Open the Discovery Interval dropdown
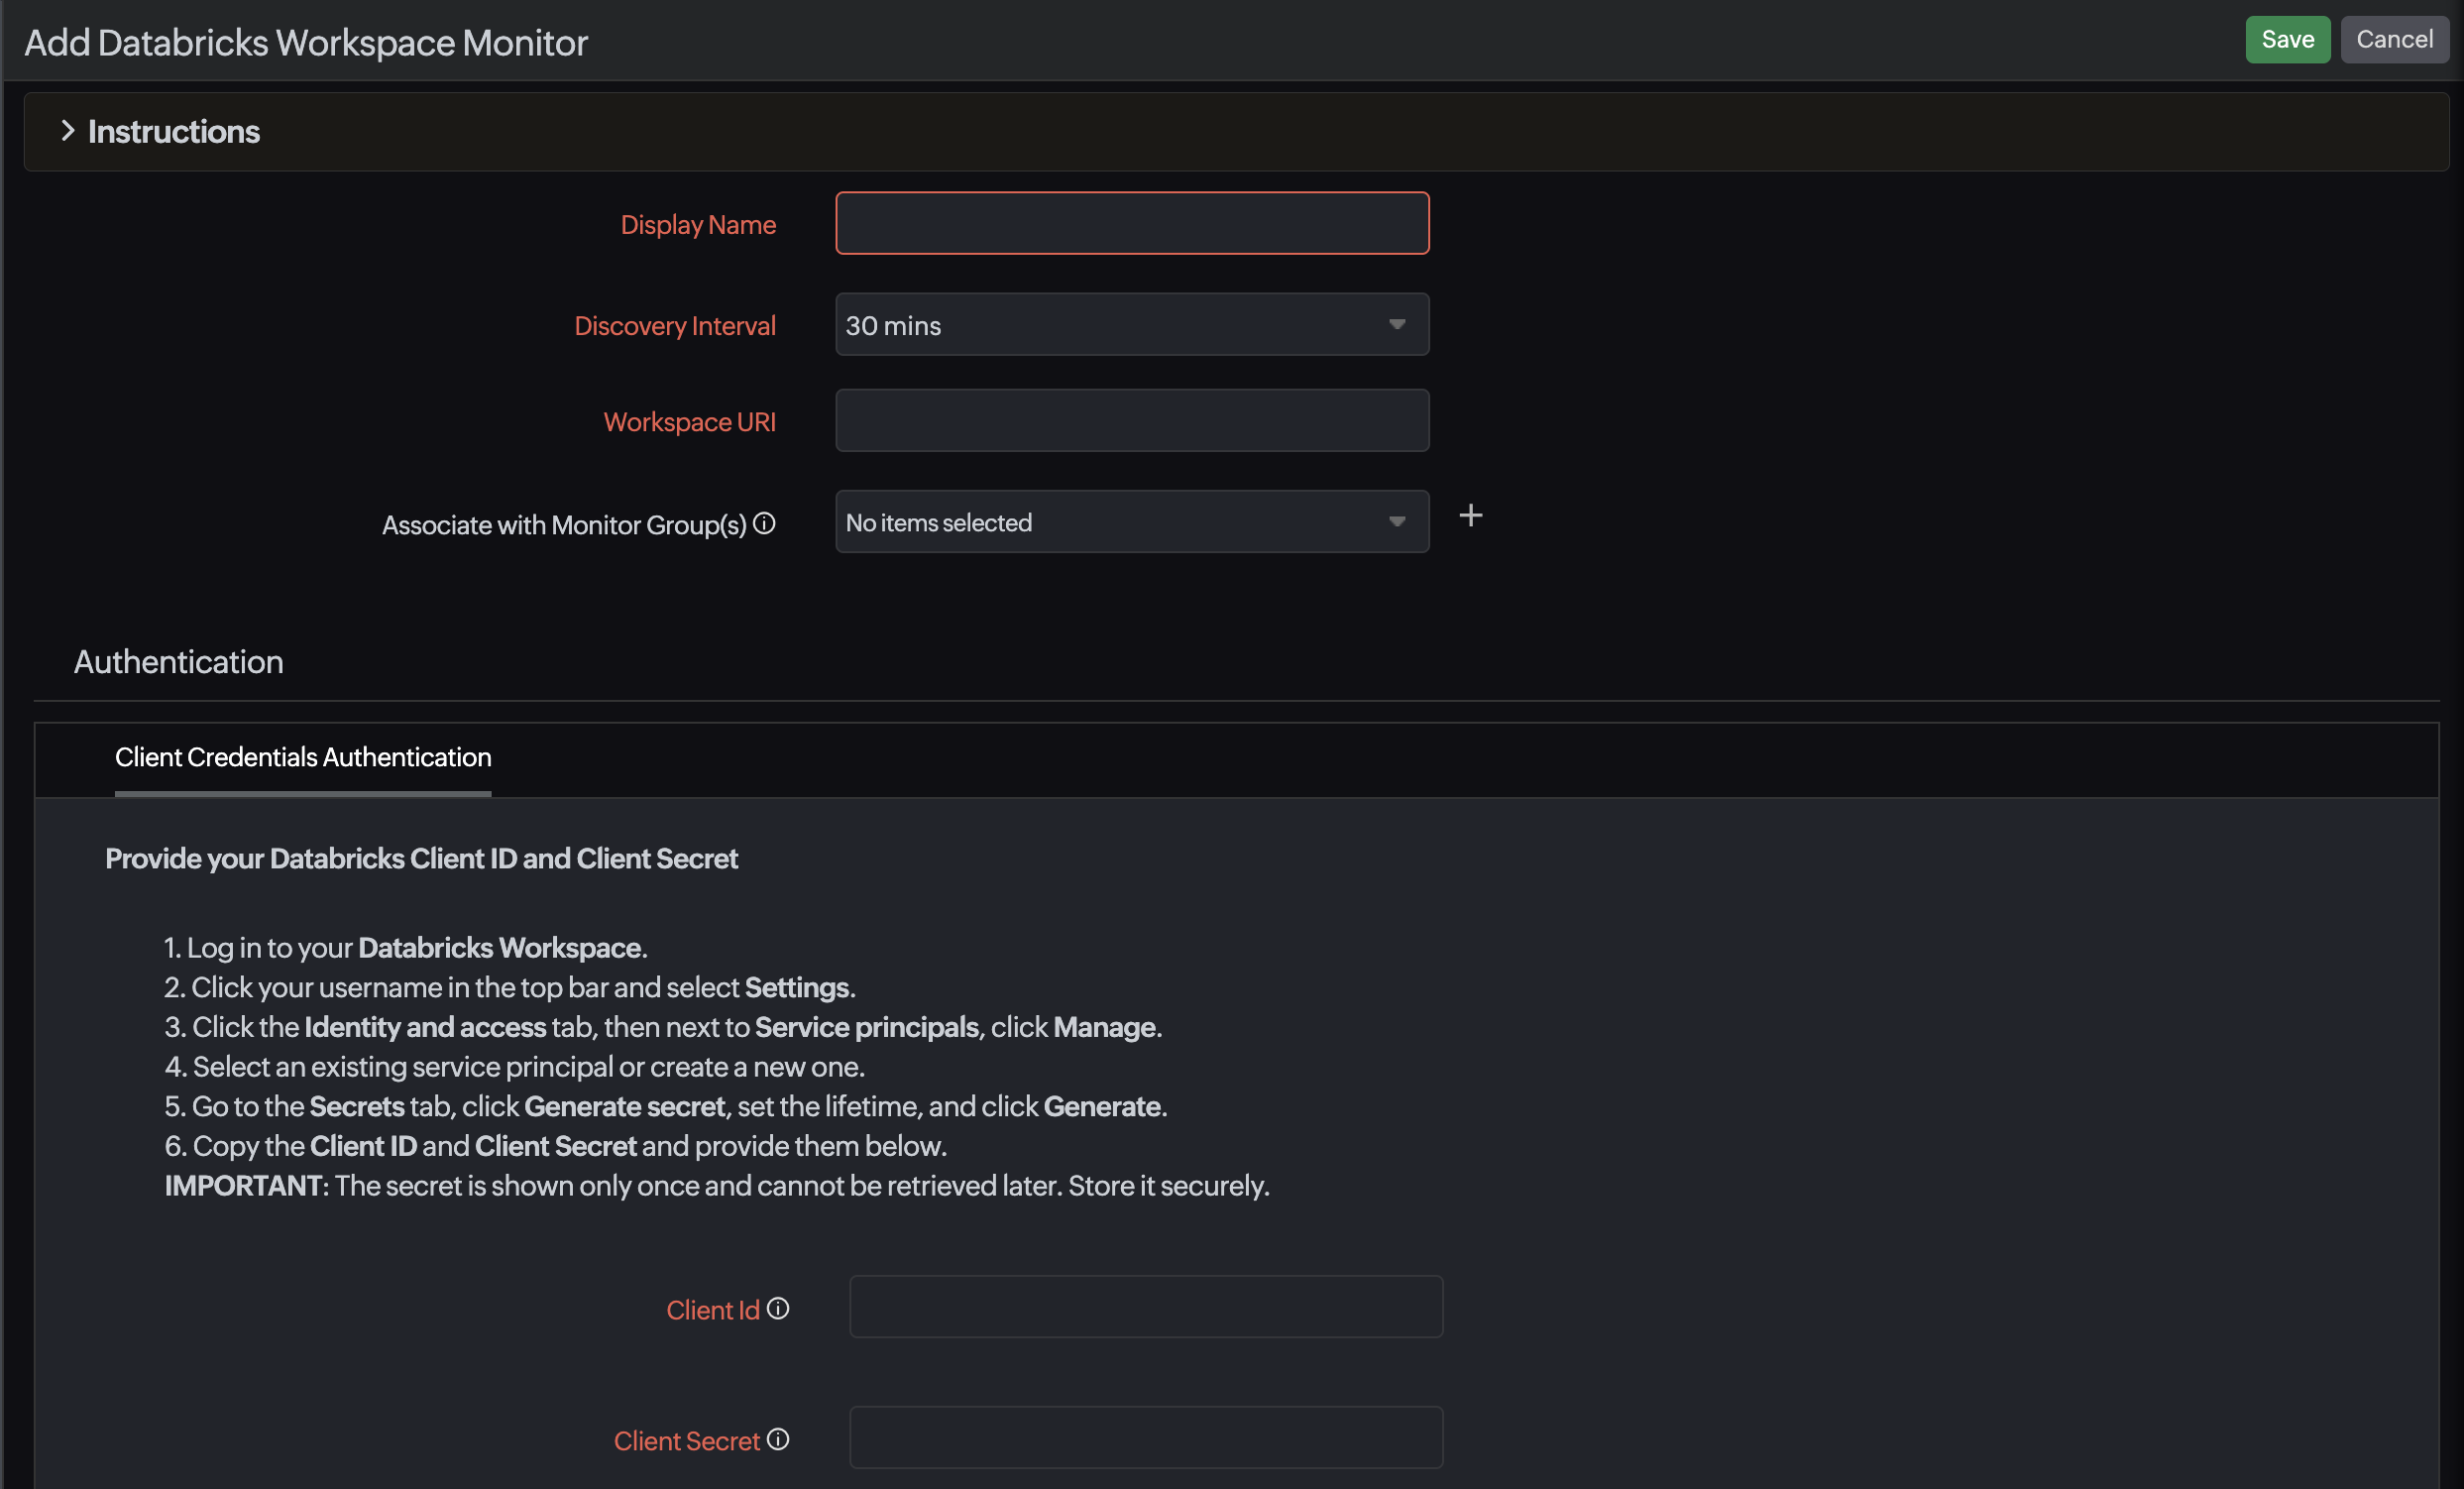Screen dimensions: 2464x1489 [x=1132, y=324]
